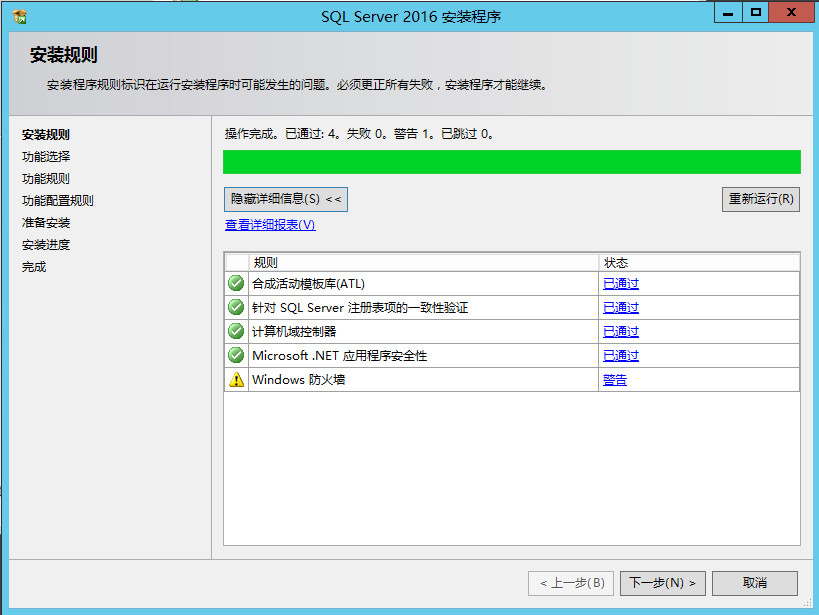This screenshot has height=615, width=819.
Task: Select 安装进度 step in left sidebar
Action: pyautogui.click(x=46, y=245)
